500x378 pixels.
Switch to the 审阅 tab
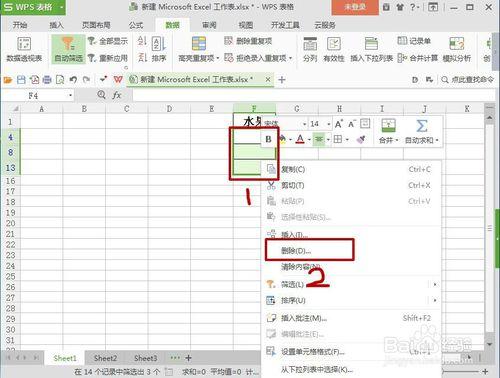click(x=209, y=25)
